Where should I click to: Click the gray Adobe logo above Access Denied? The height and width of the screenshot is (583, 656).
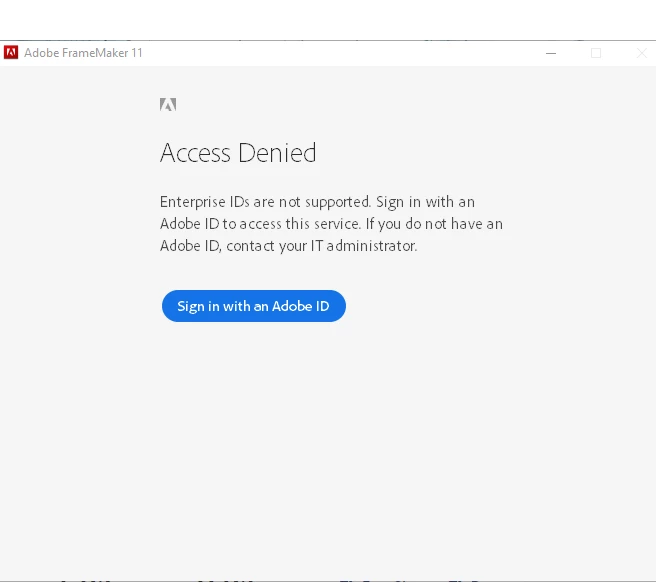coord(168,105)
